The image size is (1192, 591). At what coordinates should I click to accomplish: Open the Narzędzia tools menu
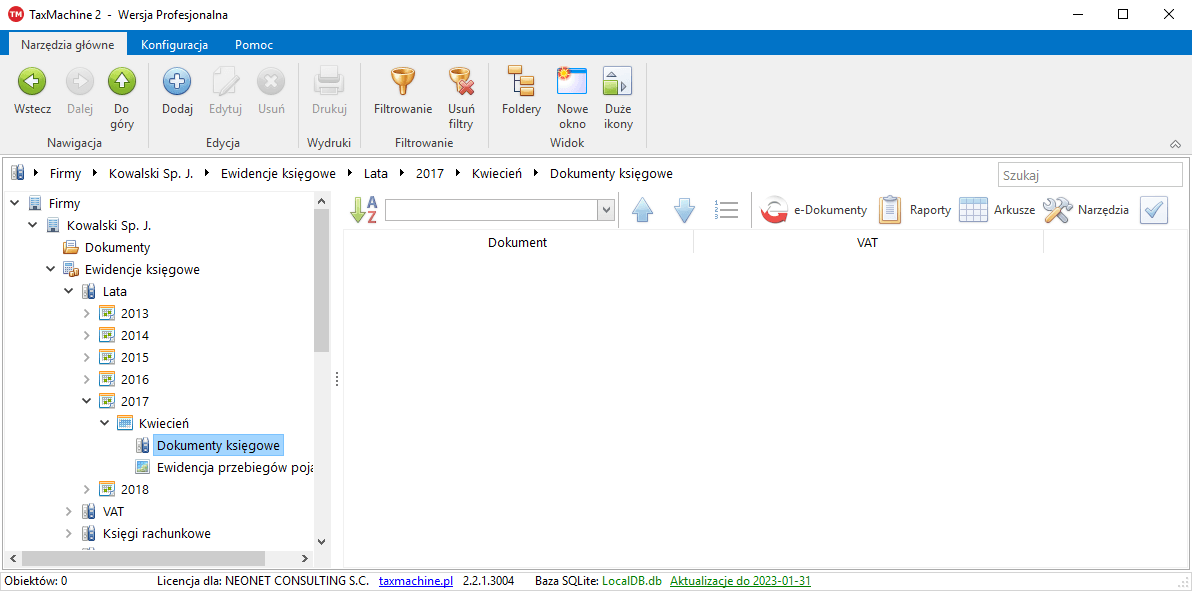coord(1086,210)
